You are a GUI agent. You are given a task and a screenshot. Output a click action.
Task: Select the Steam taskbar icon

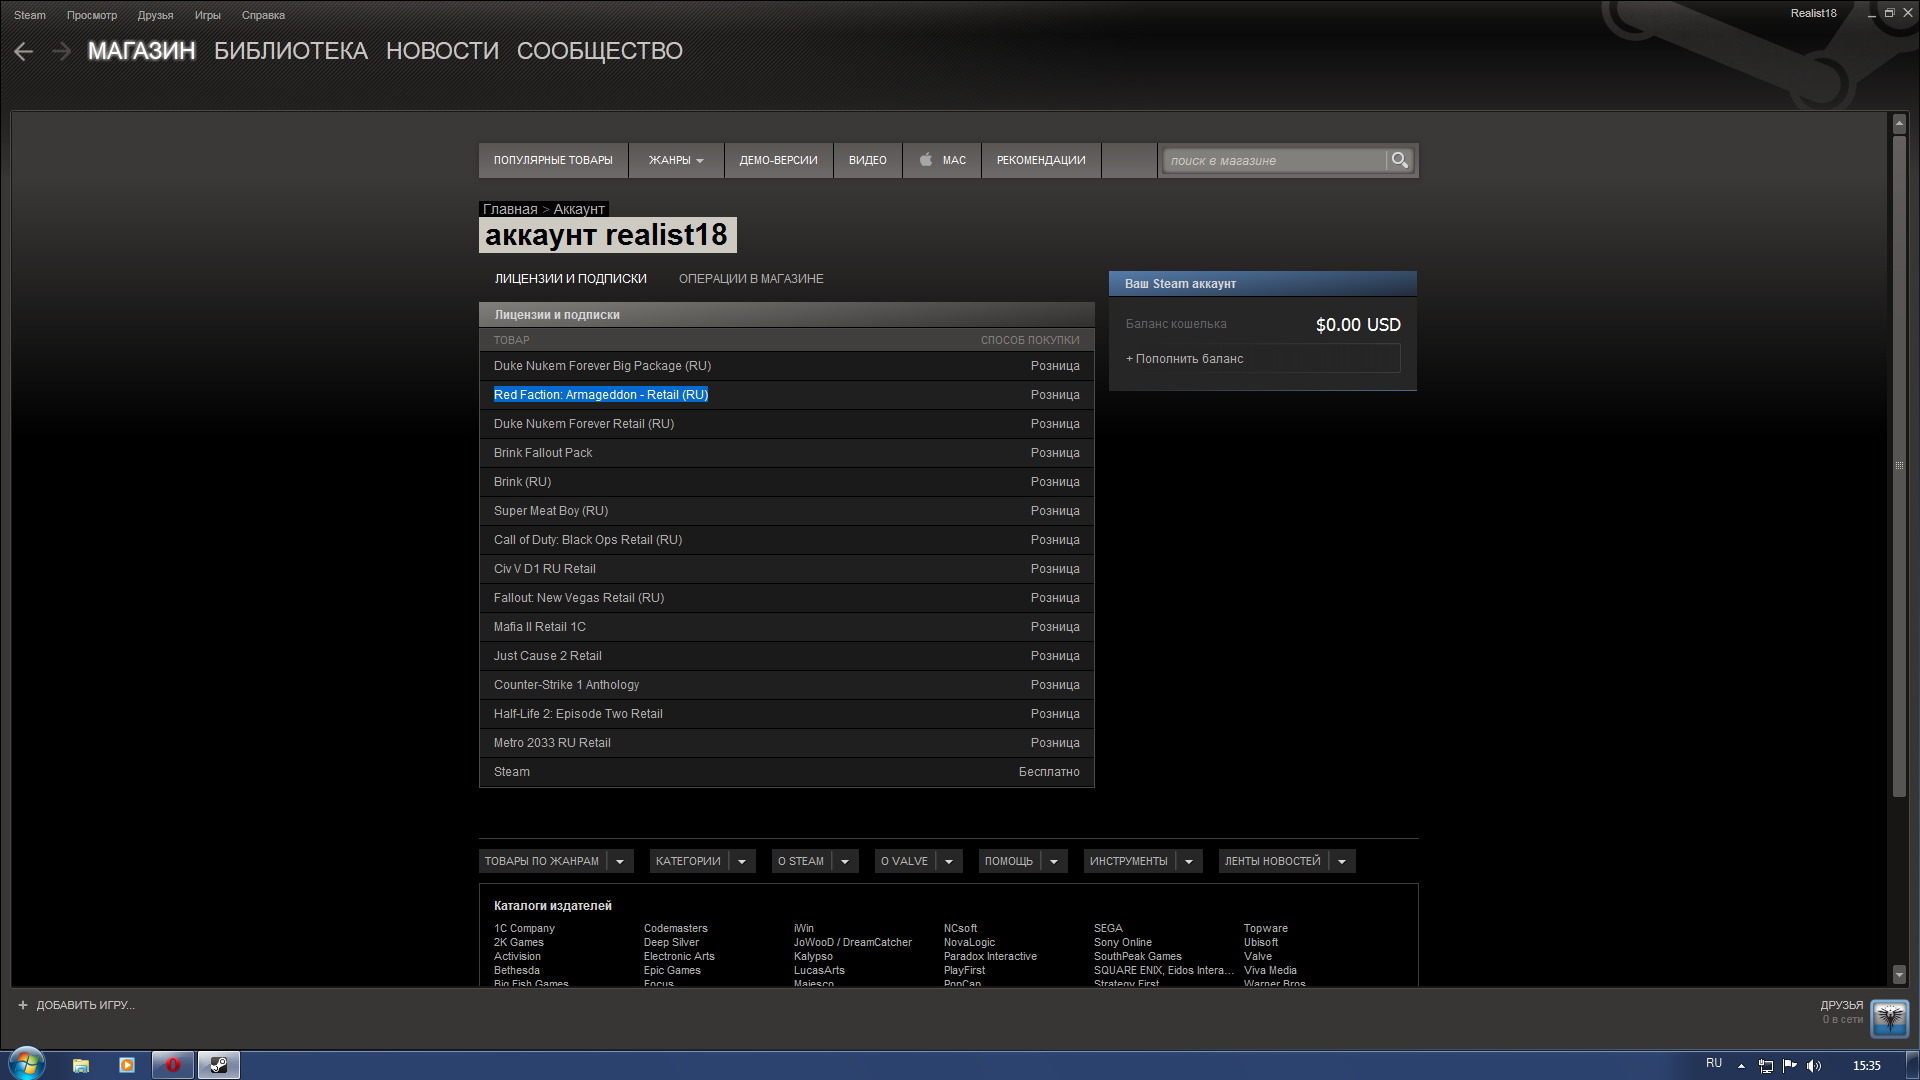coord(218,1065)
